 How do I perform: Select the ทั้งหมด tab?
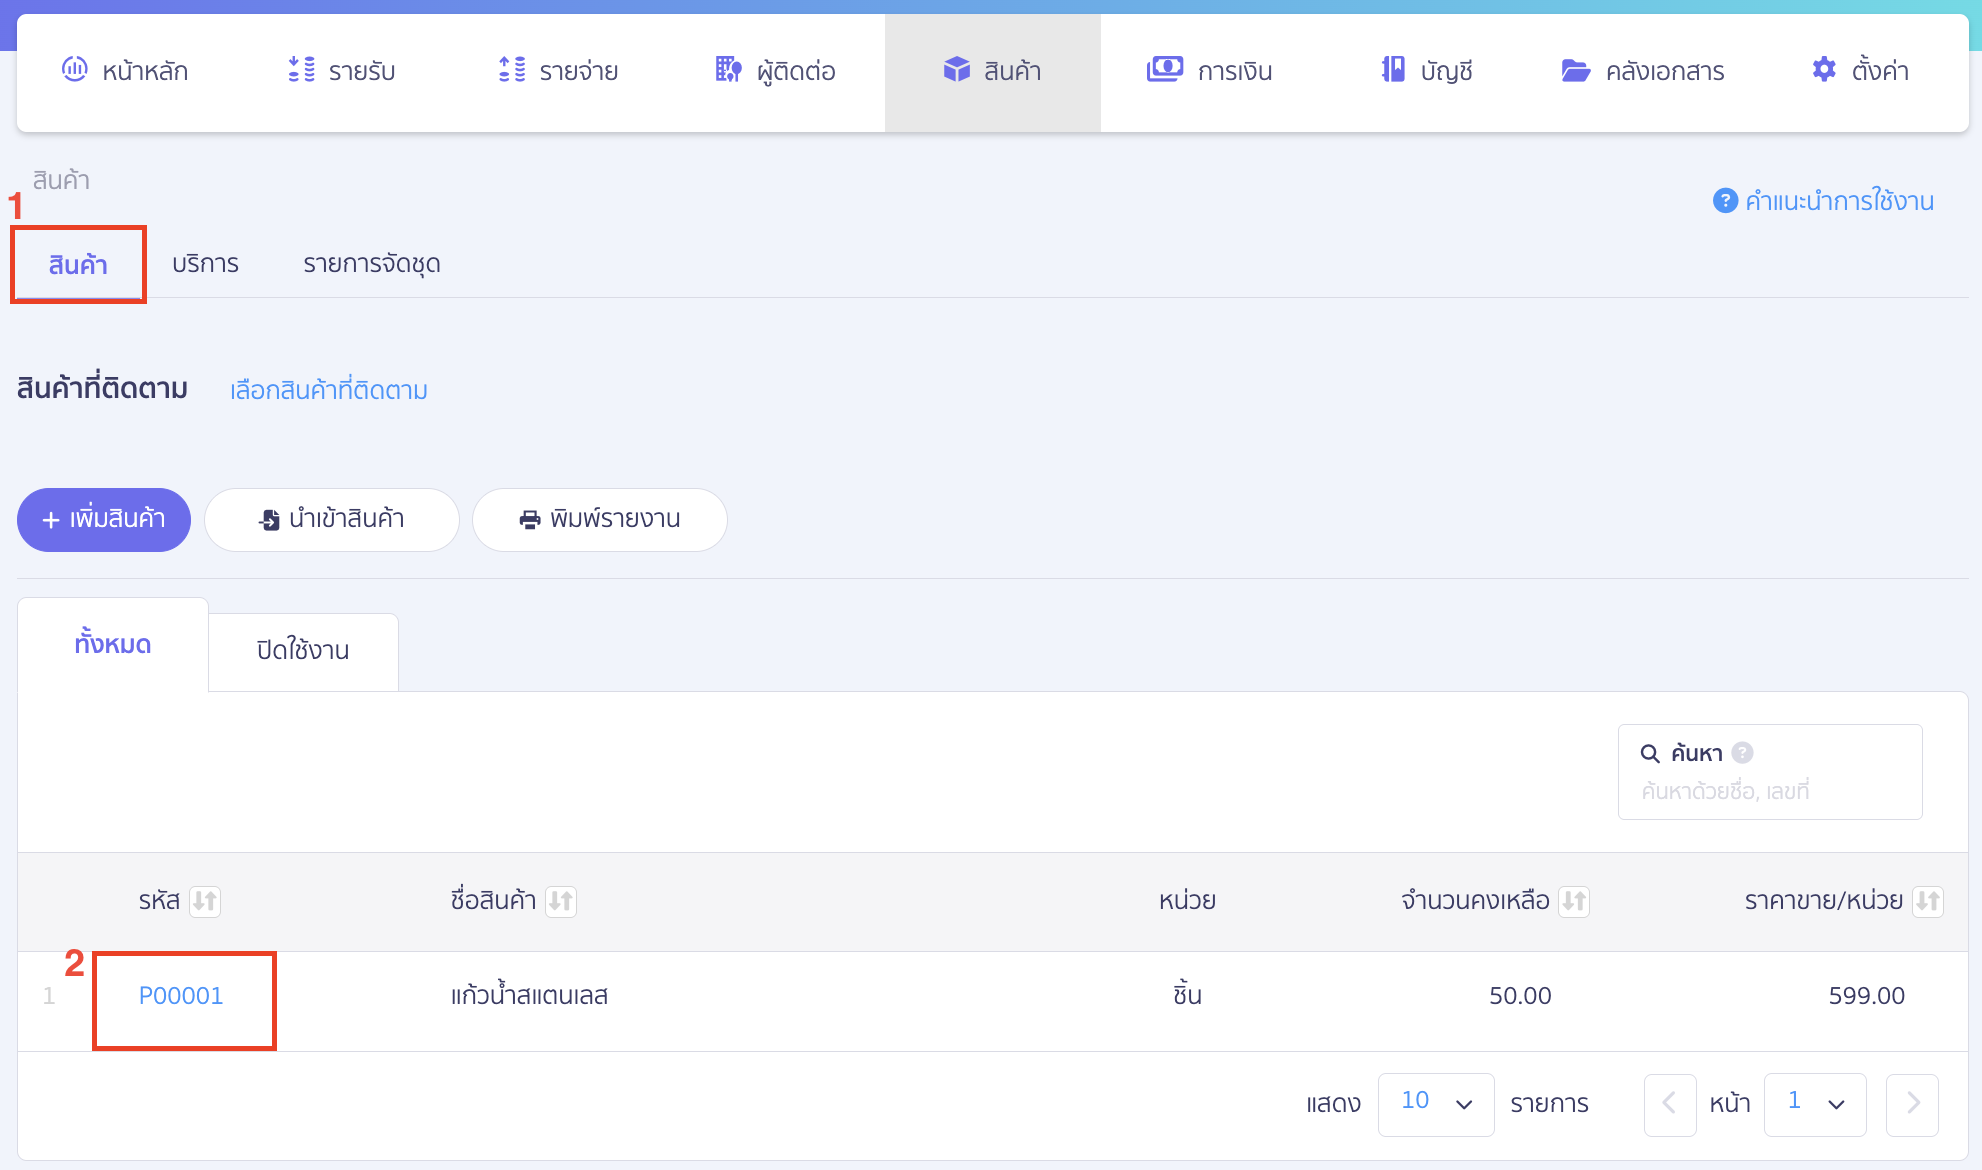[x=113, y=645]
